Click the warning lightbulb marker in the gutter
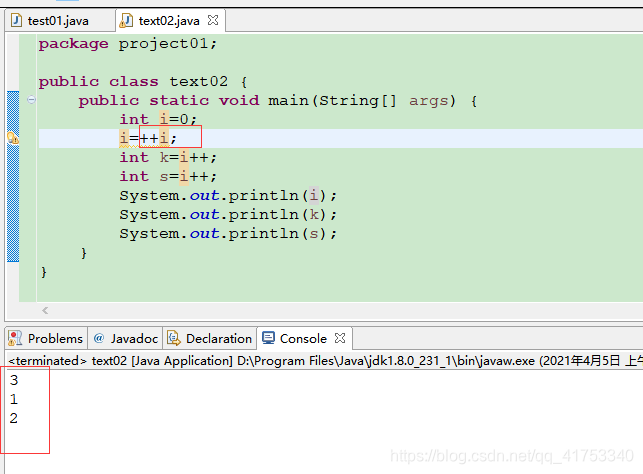This screenshot has width=643, height=474. coord(13,138)
